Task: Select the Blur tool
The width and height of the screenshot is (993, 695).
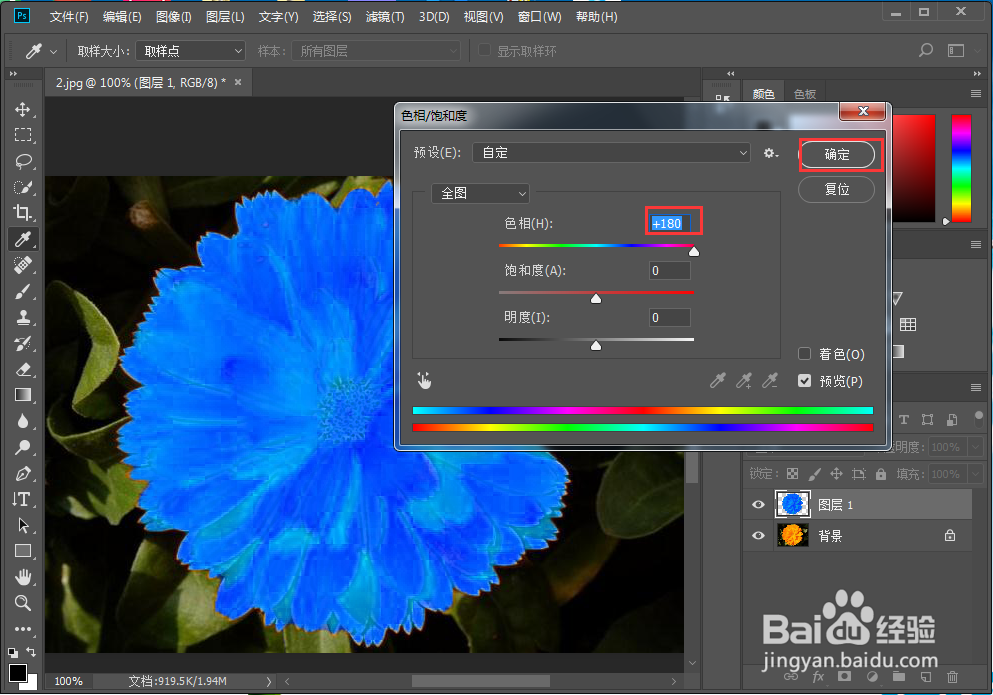Action: [x=23, y=421]
